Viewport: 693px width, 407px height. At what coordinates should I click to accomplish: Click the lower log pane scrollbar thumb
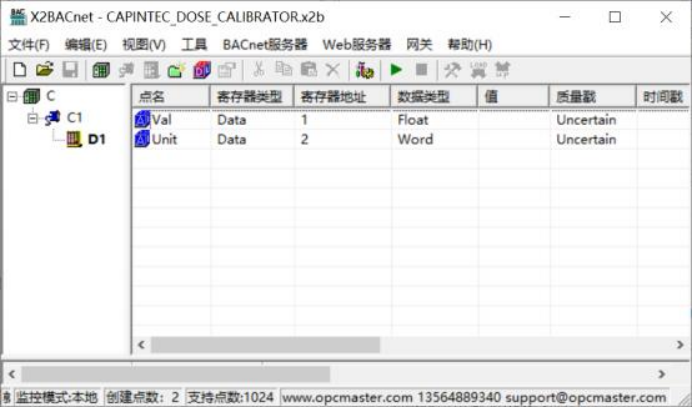[175, 374]
